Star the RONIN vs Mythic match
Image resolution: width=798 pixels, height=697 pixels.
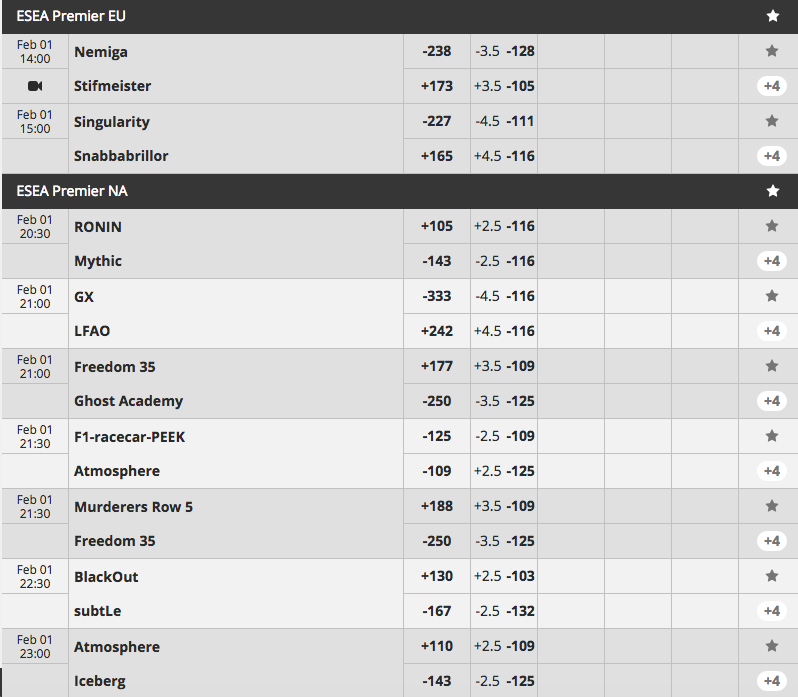tap(772, 226)
